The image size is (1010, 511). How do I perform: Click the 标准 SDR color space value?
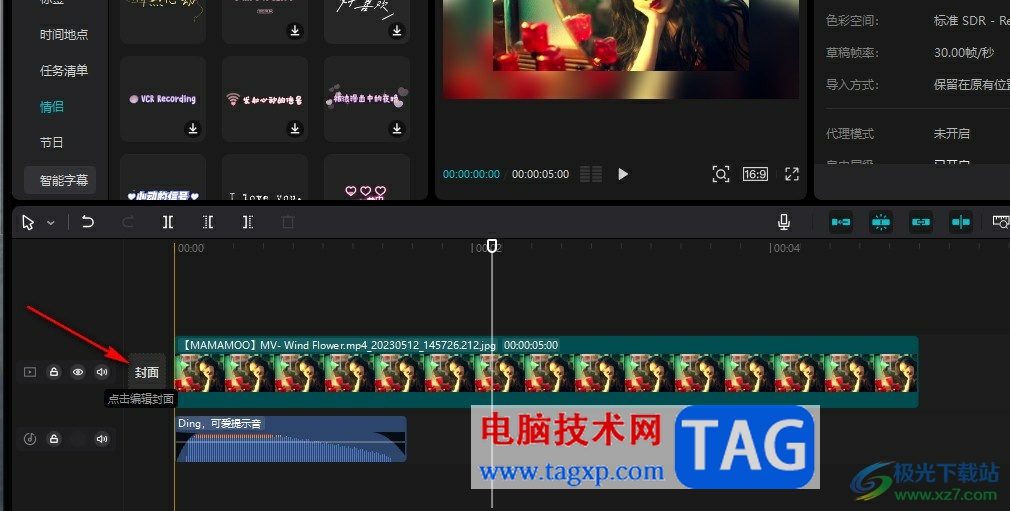pyautogui.click(x=971, y=21)
